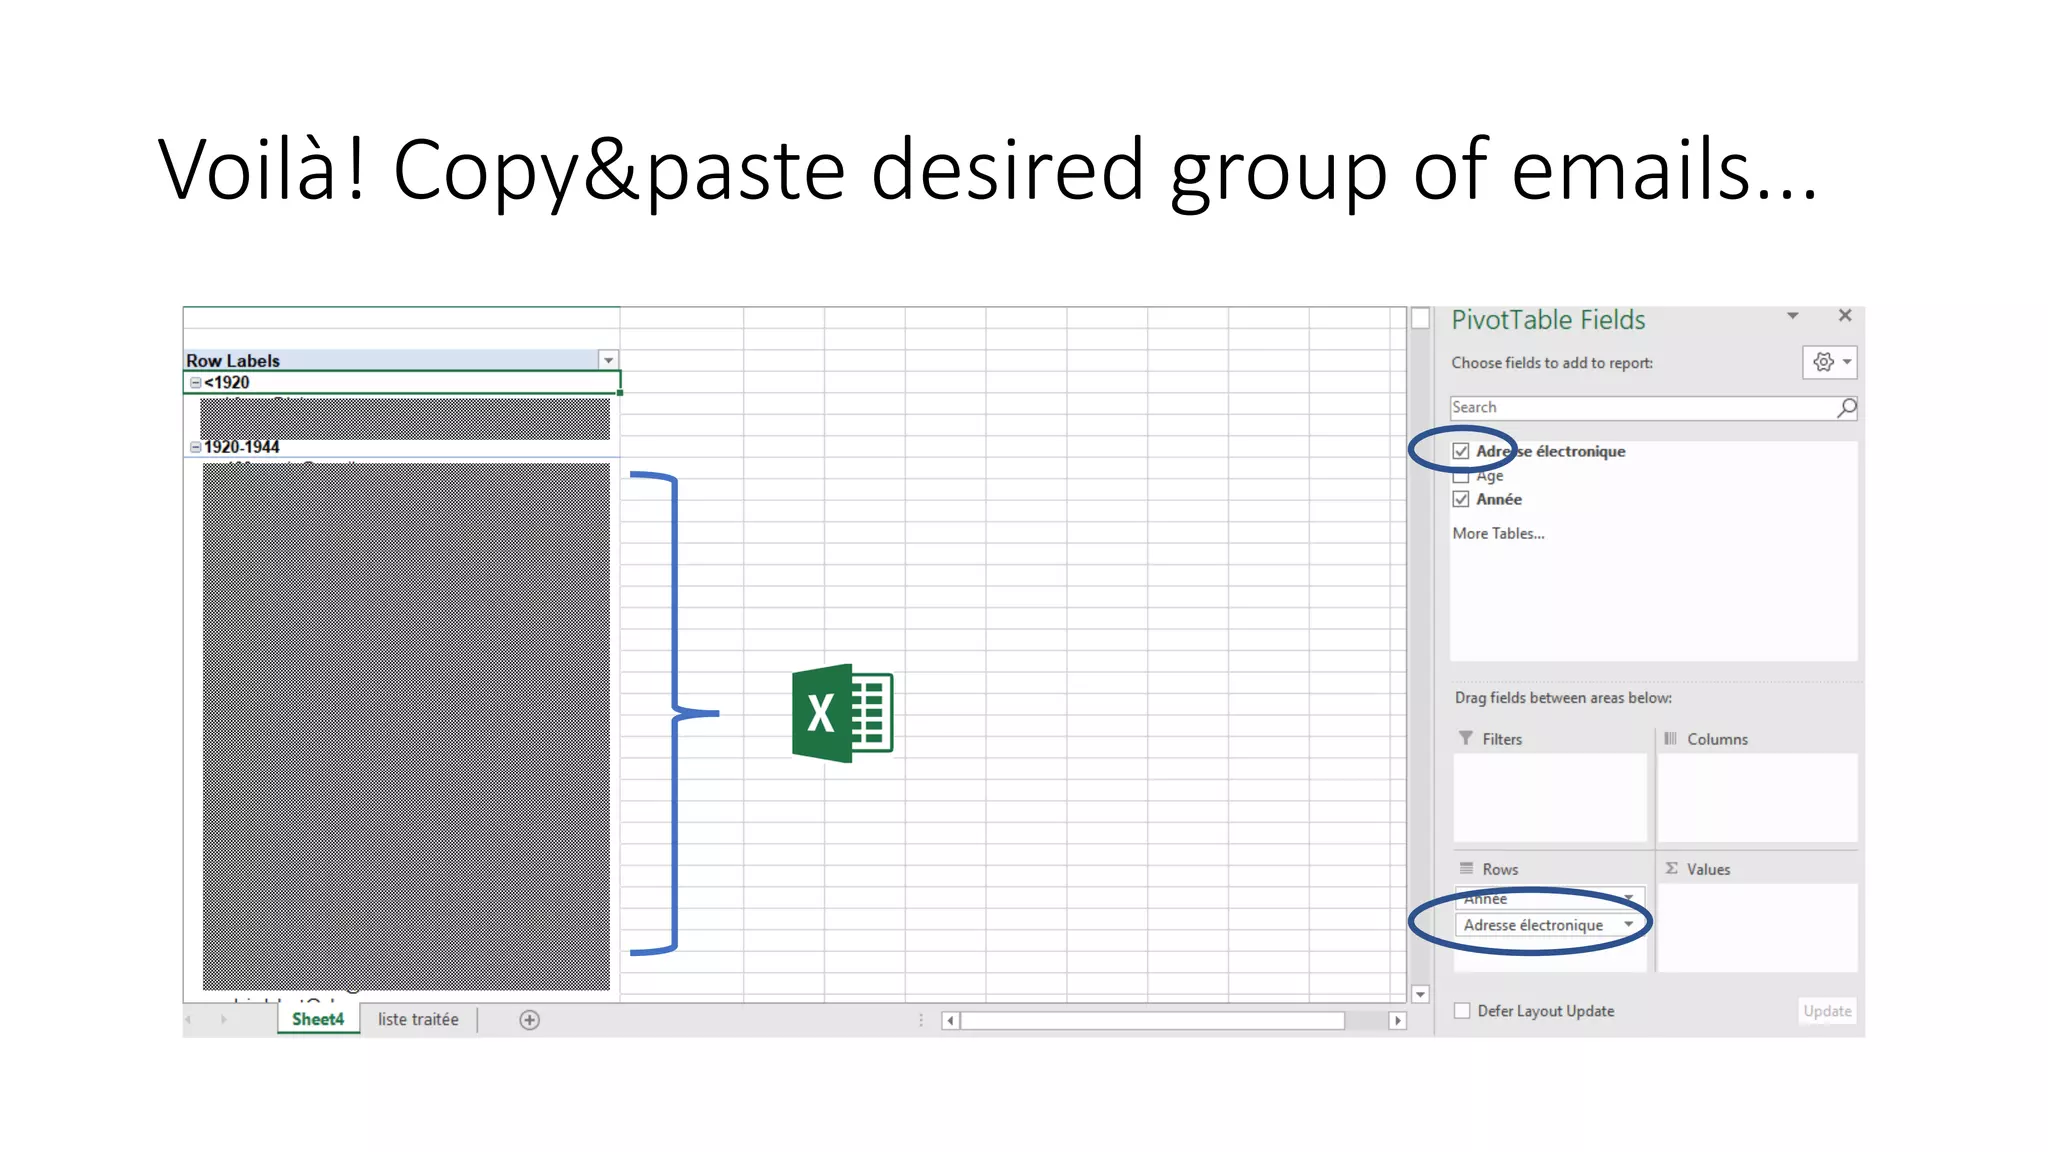The height and width of the screenshot is (1152, 2048).
Task: Add a new sheet with plus icon
Action: tap(530, 1020)
